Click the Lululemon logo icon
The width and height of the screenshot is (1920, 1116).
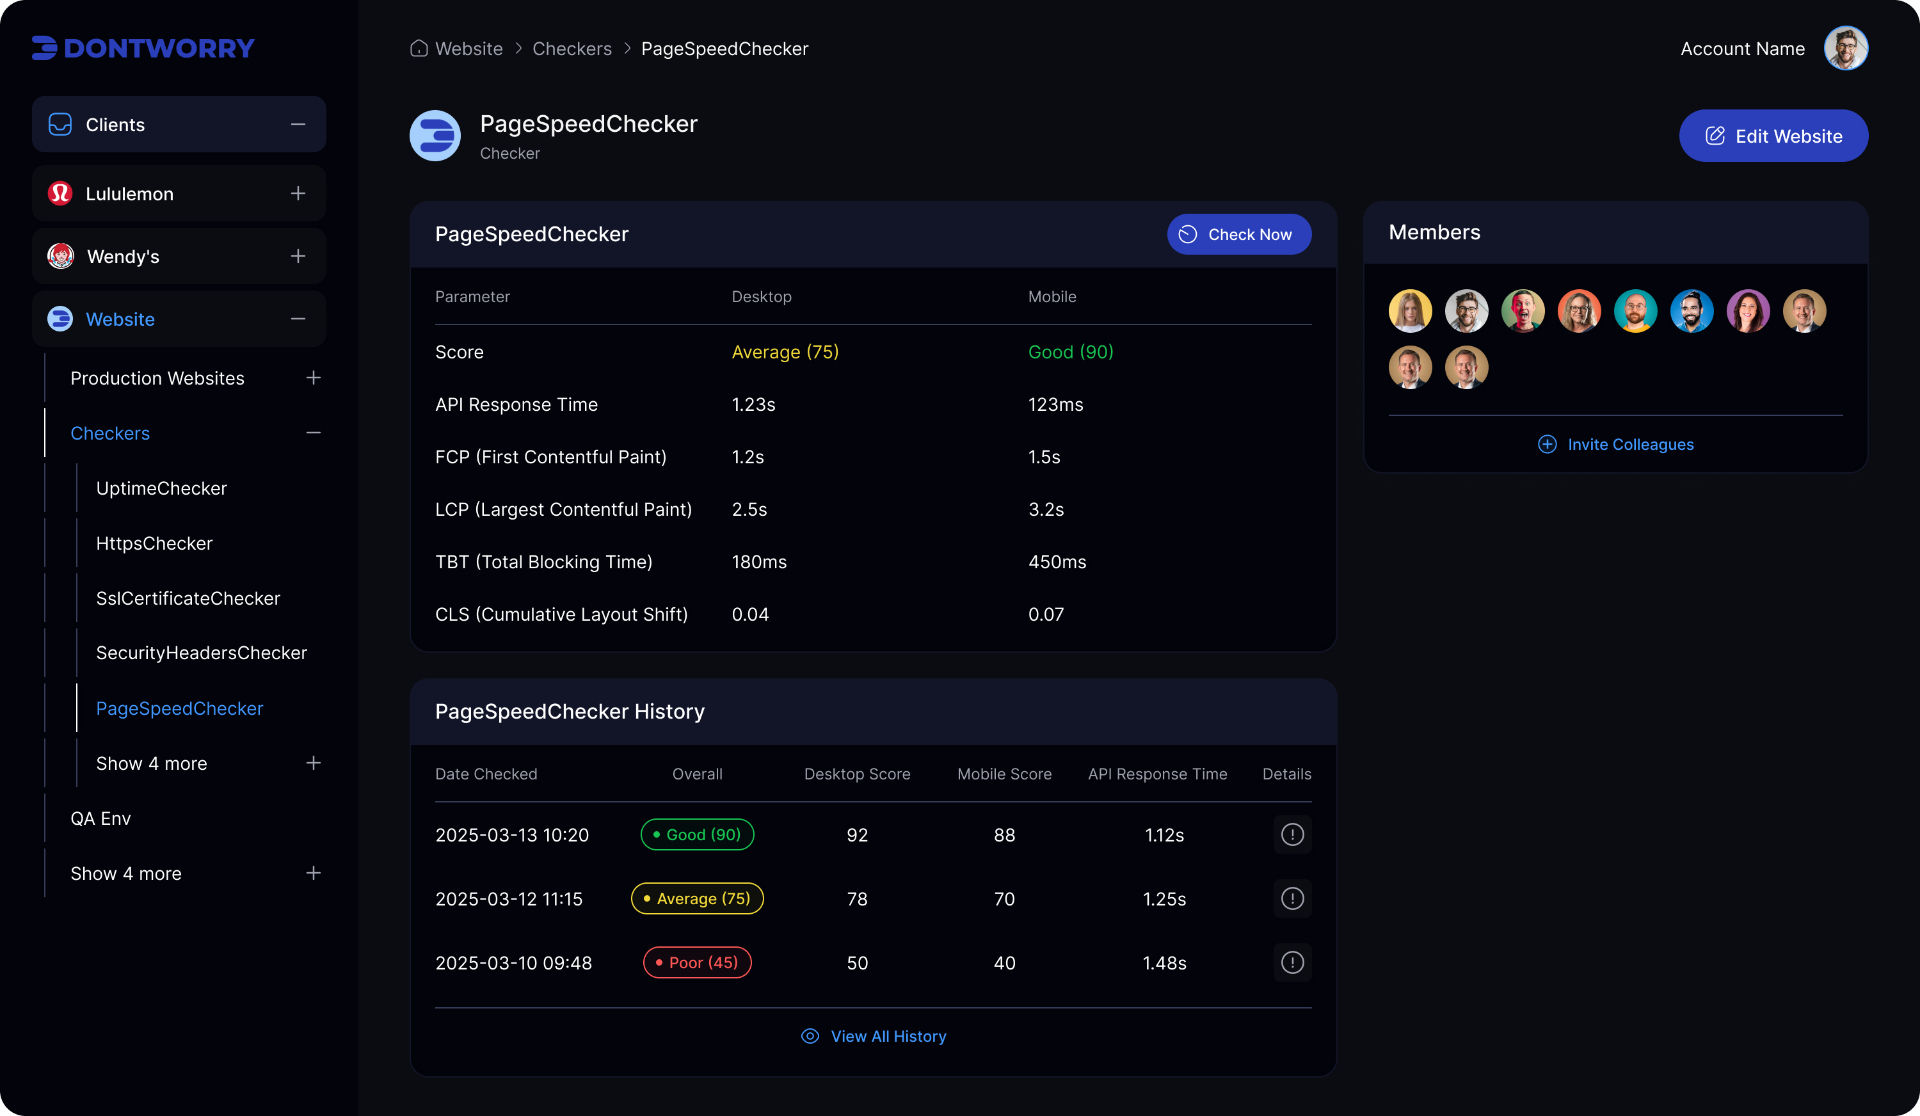coord(60,193)
